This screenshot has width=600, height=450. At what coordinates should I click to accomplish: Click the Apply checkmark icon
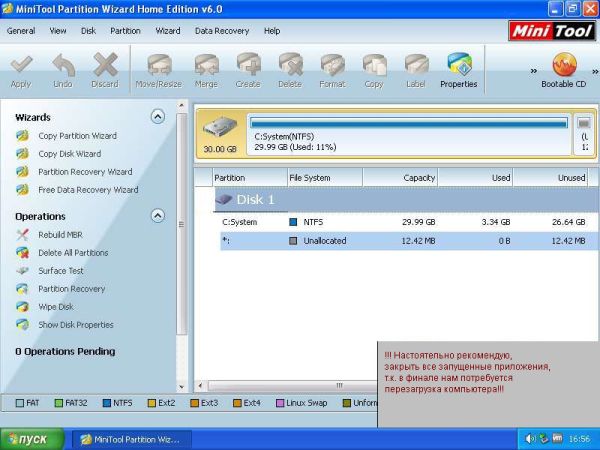pyautogui.click(x=21, y=65)
